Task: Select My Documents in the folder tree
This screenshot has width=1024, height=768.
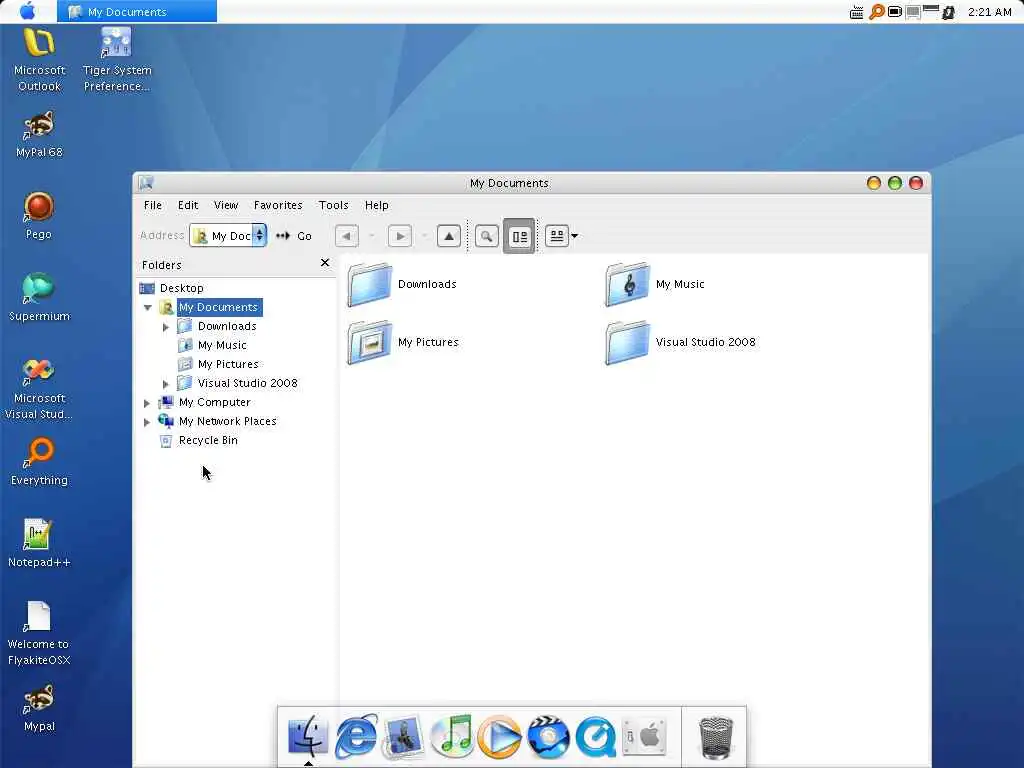Action: click(x=219, y=307)
